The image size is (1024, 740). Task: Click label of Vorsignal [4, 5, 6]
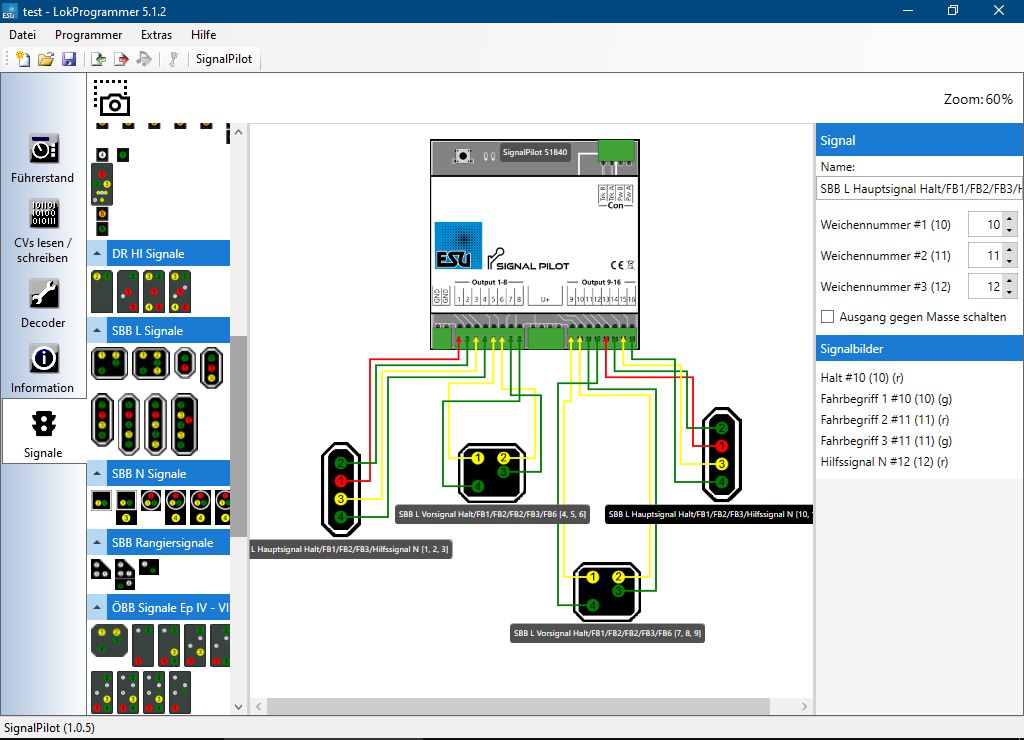[492, 514]
